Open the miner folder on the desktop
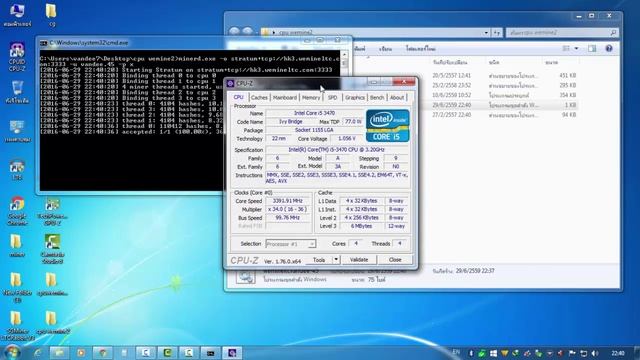 pyautogui.click(x=17, y=246)
